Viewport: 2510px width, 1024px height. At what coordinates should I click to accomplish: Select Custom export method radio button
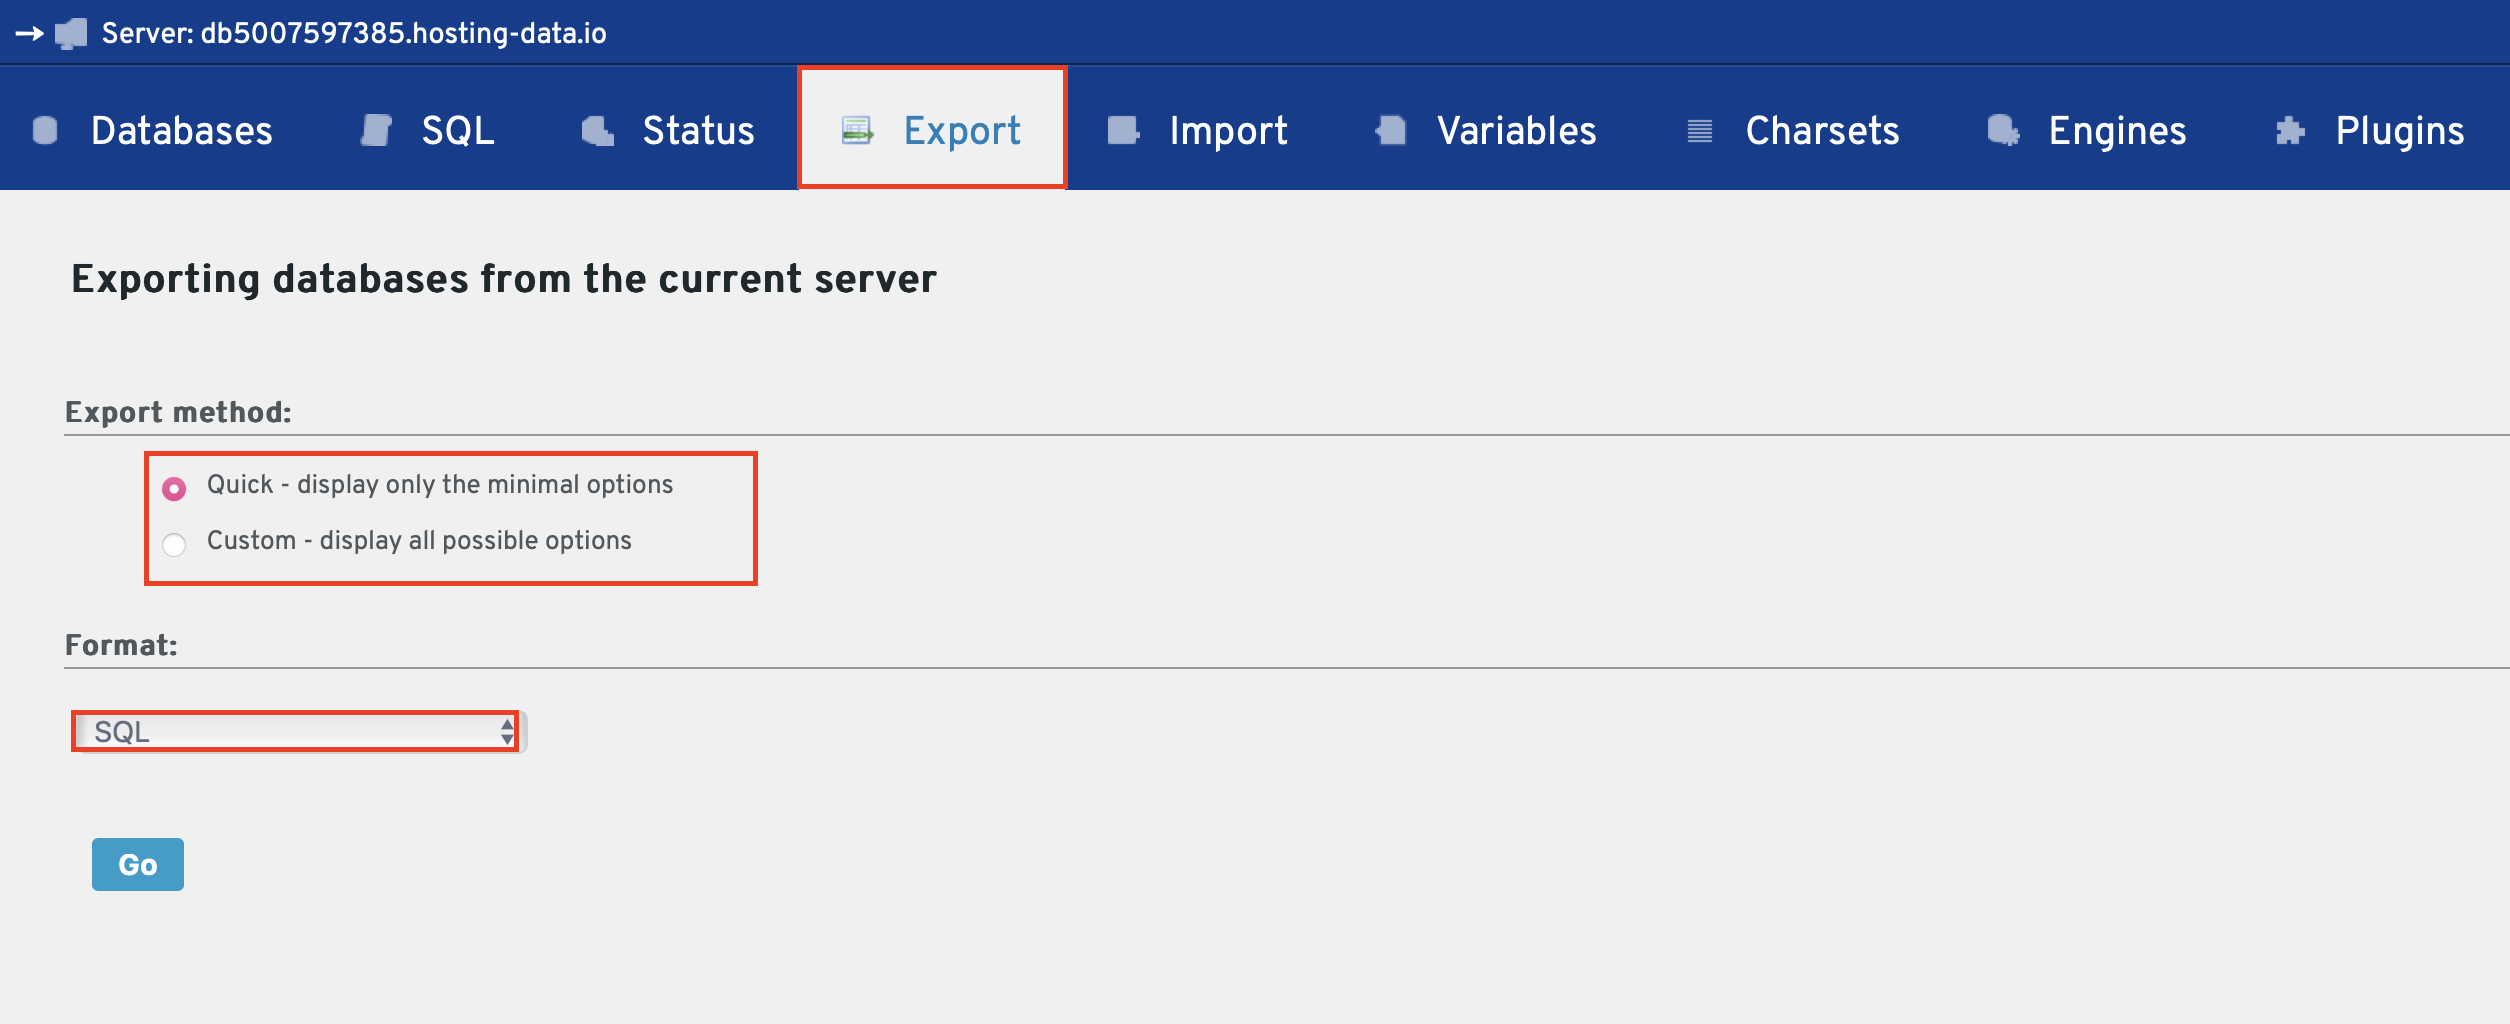pos(174,545)
